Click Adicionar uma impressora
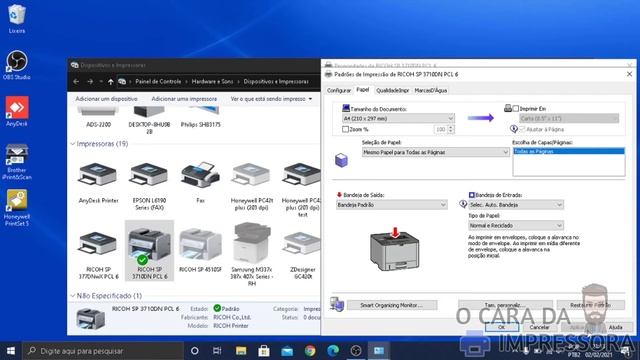 click(x=184, y=99)
